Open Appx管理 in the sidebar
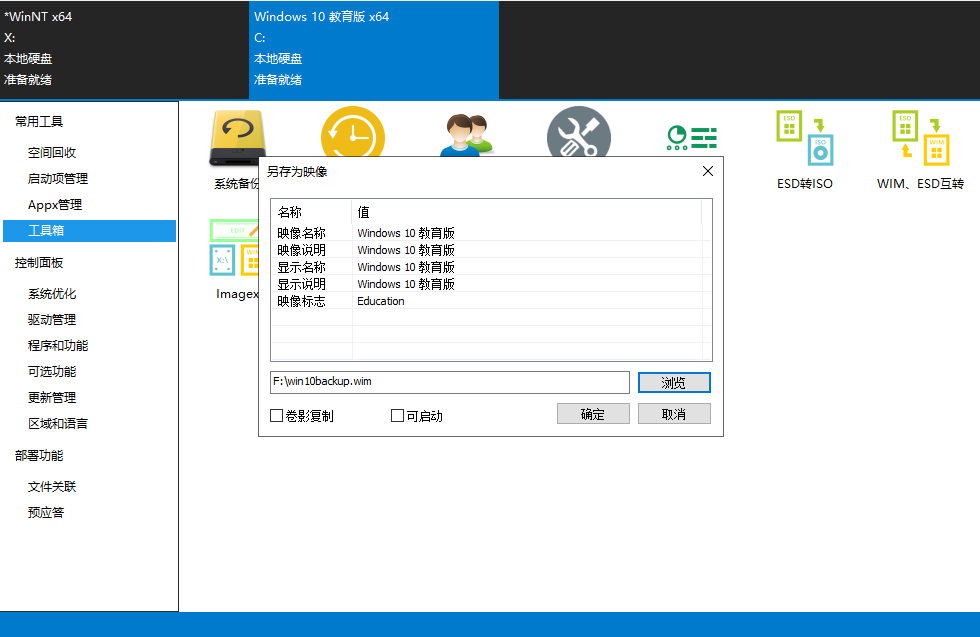 point(55,205)
